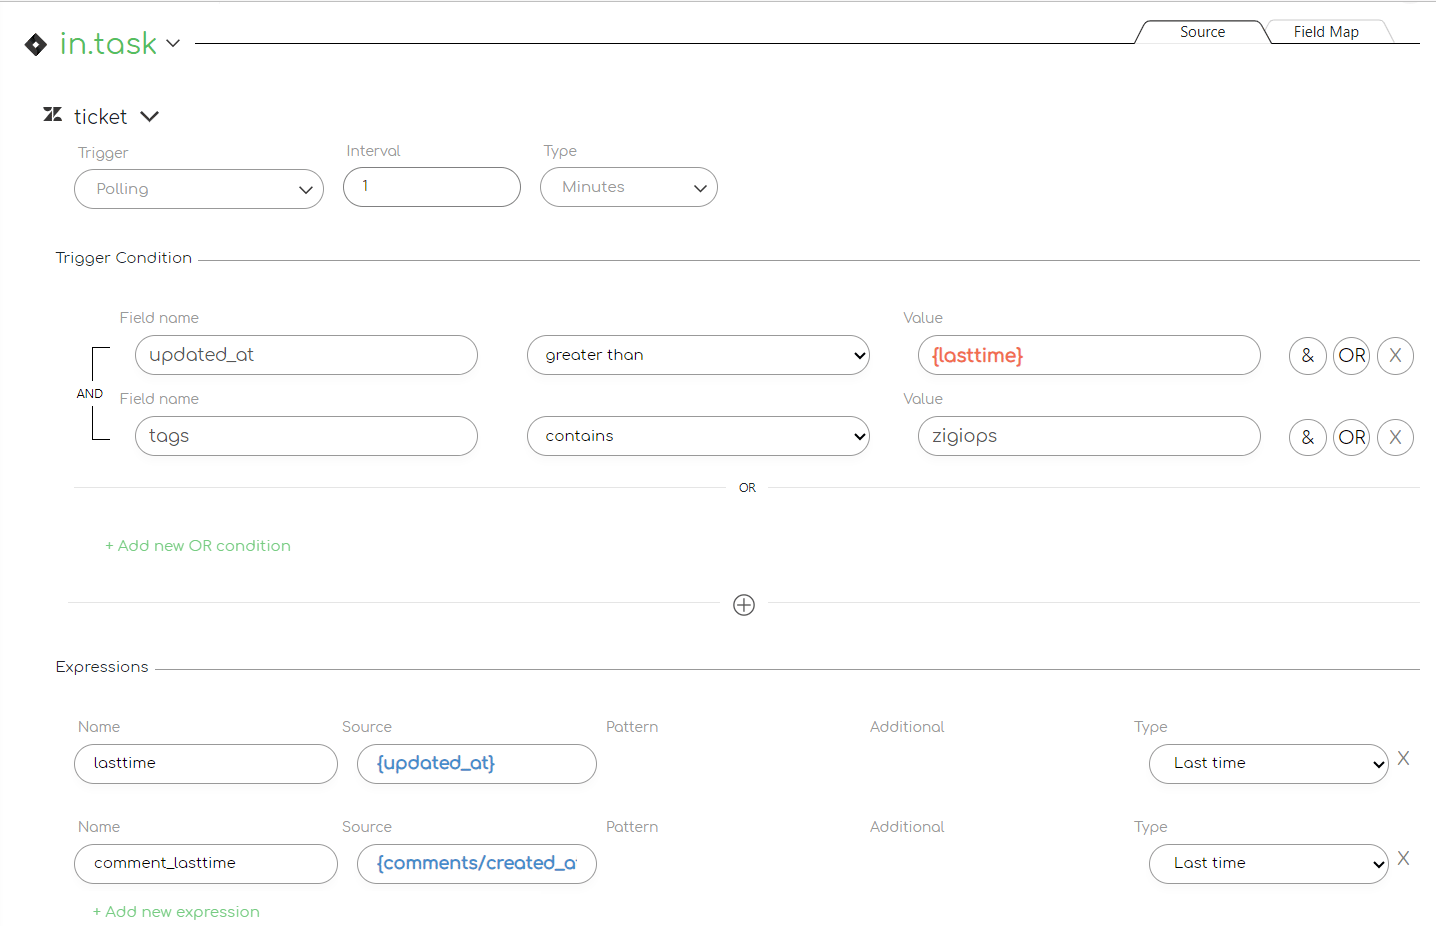Open Type dropdown for lasttime expression
Viewport: 1436px width, 926px height.
coord(1268,764)
